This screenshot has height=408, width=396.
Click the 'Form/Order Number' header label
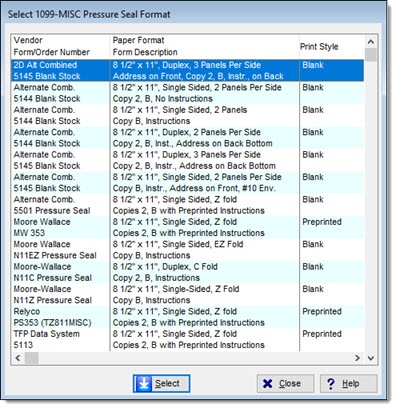coord(52,52)
